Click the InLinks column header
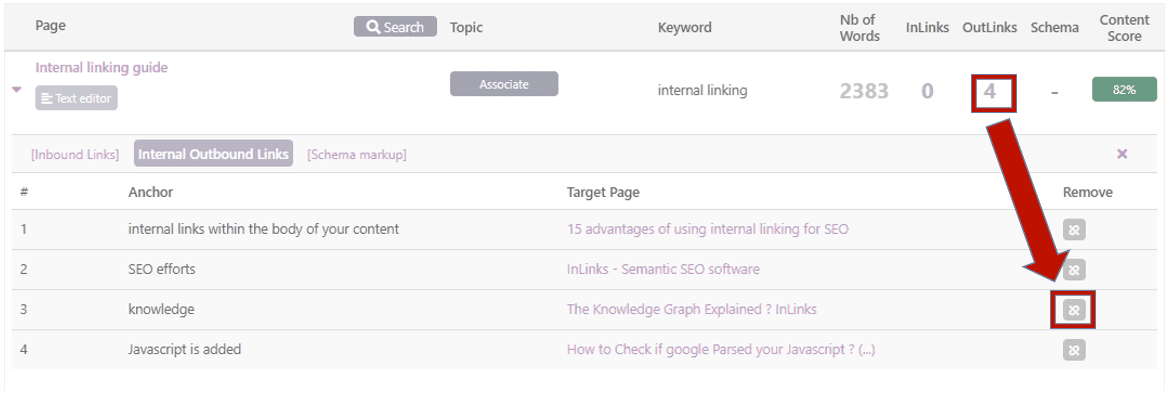This screenshot has width=1168, height=399. point(927,28)
